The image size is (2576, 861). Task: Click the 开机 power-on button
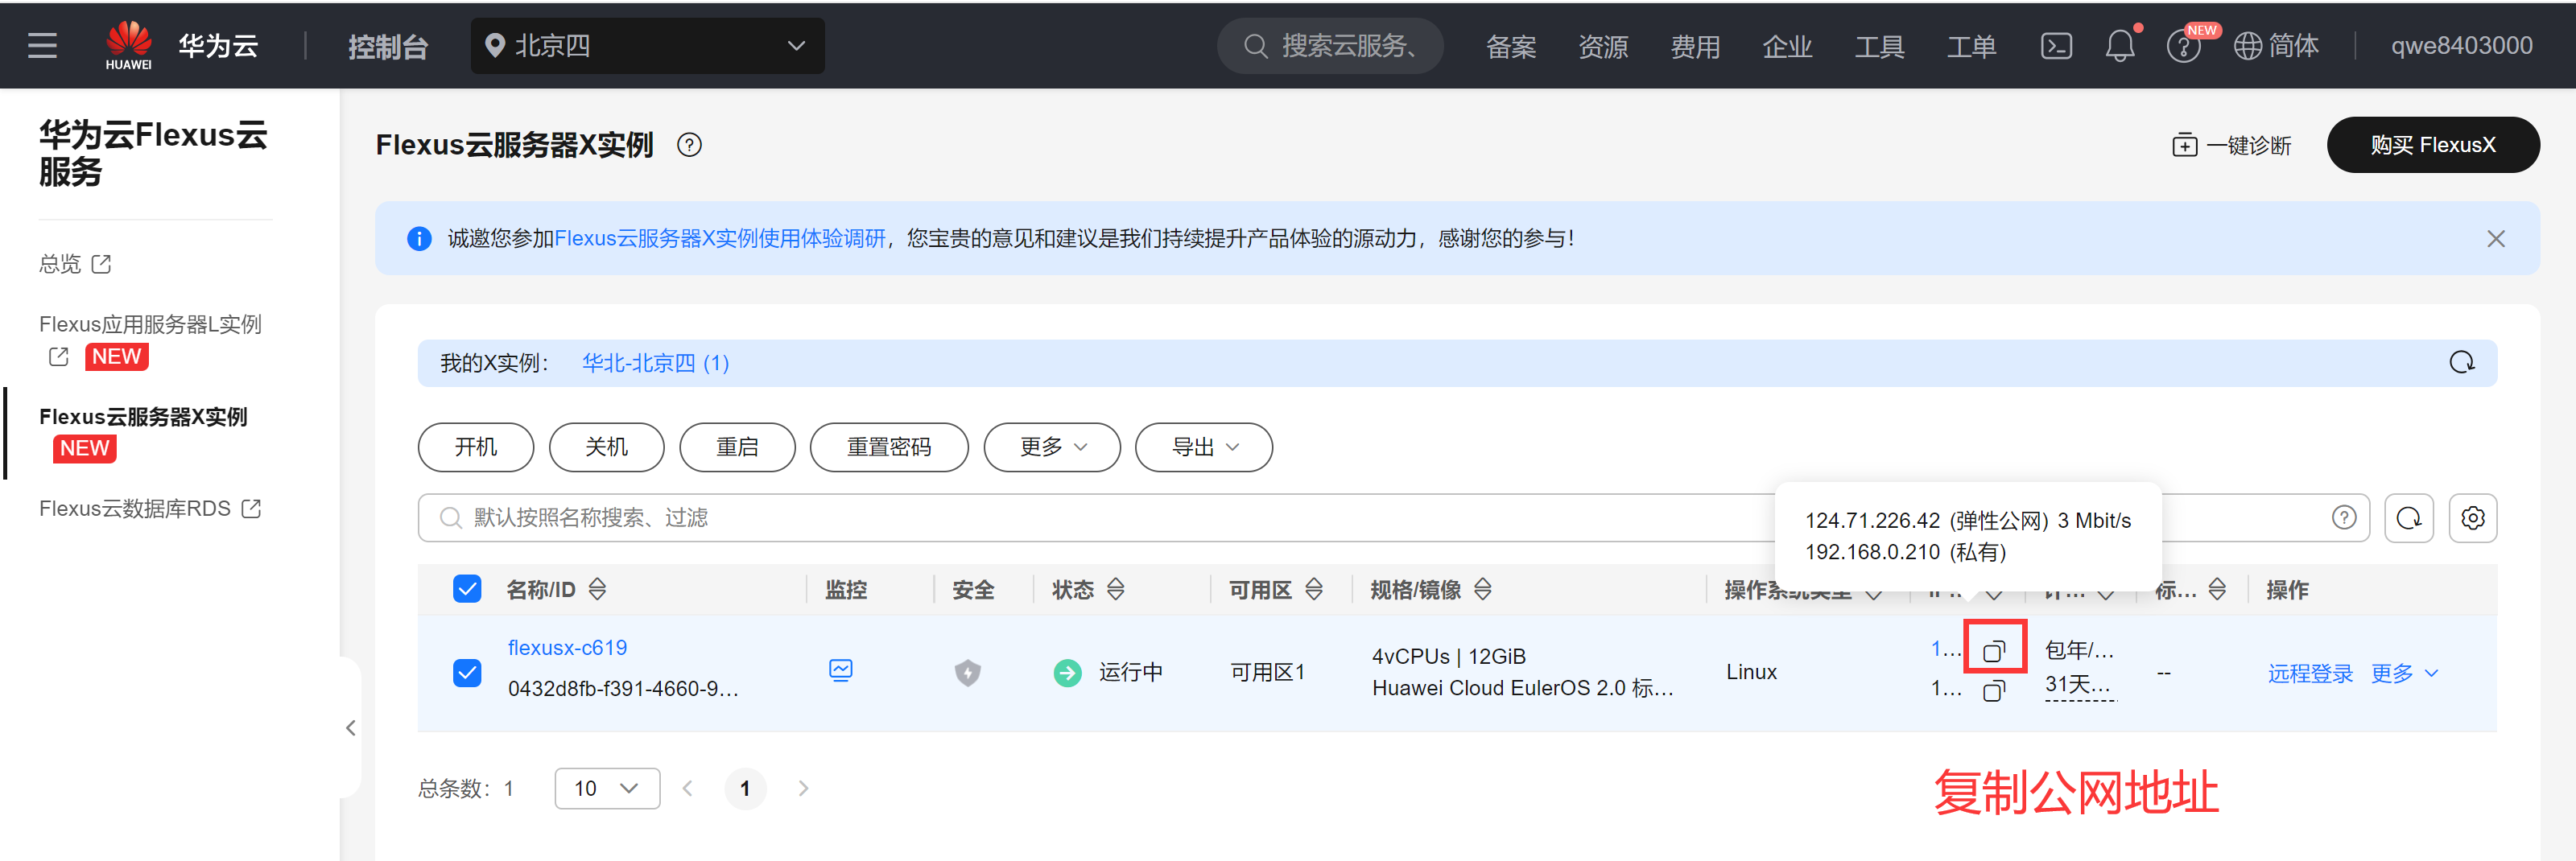pos(476,447)
